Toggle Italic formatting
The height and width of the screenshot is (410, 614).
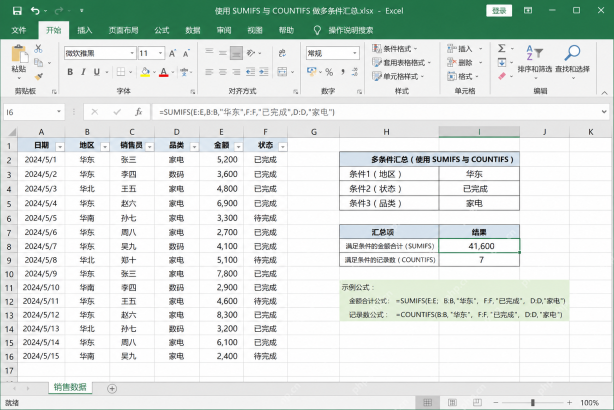coord(83,72)
